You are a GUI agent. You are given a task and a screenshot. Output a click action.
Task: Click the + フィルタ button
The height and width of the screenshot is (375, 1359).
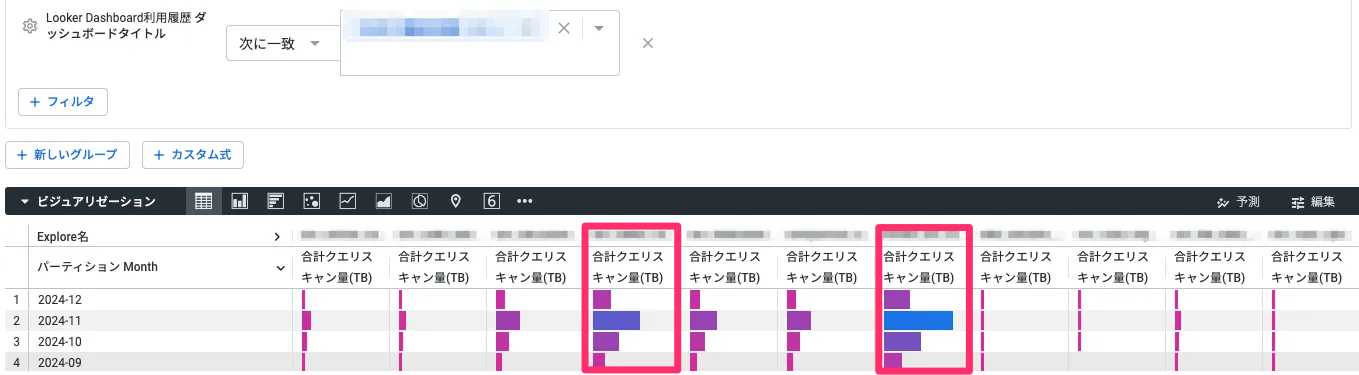[63, 102]
